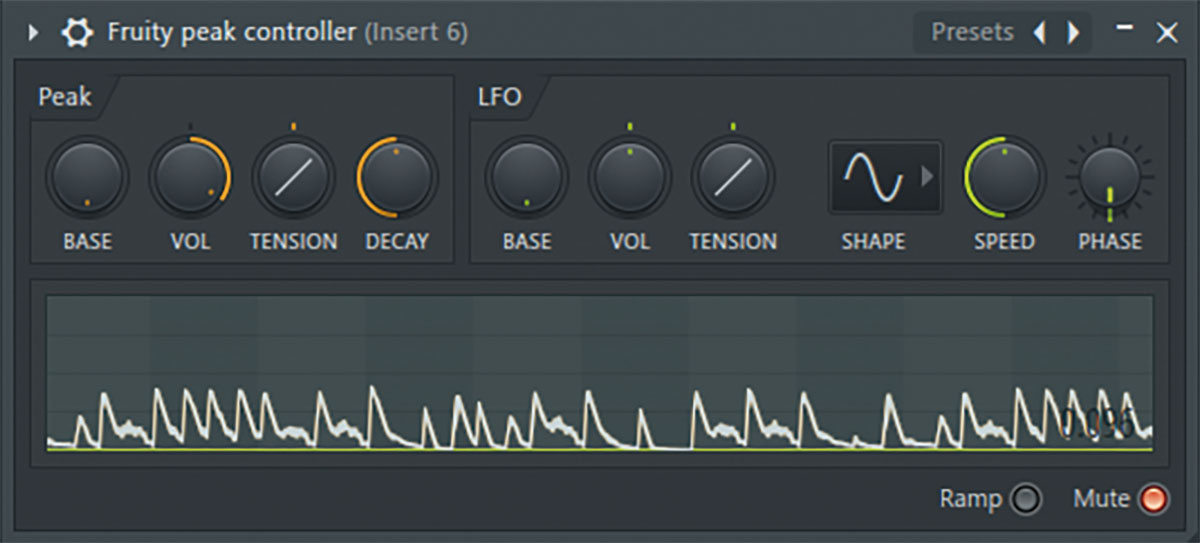Click the Peak DECAY knob
This screenshot has width=1200, height=543.
click(397, 178)
